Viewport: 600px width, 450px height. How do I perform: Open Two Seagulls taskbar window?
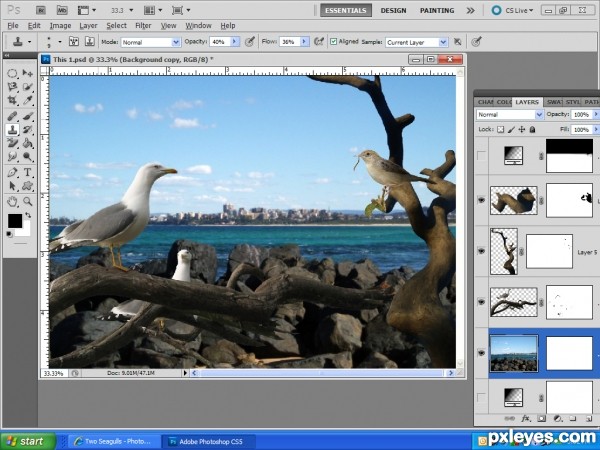click(114, 441)
